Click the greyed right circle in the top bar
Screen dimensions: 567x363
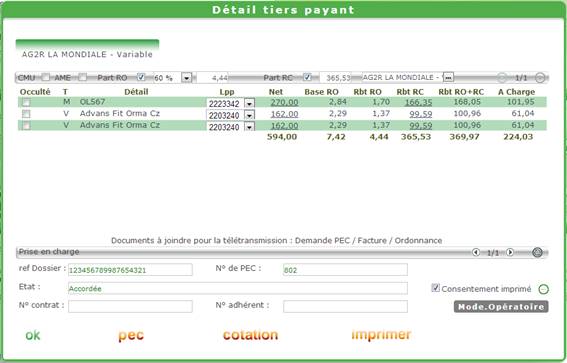540,77
